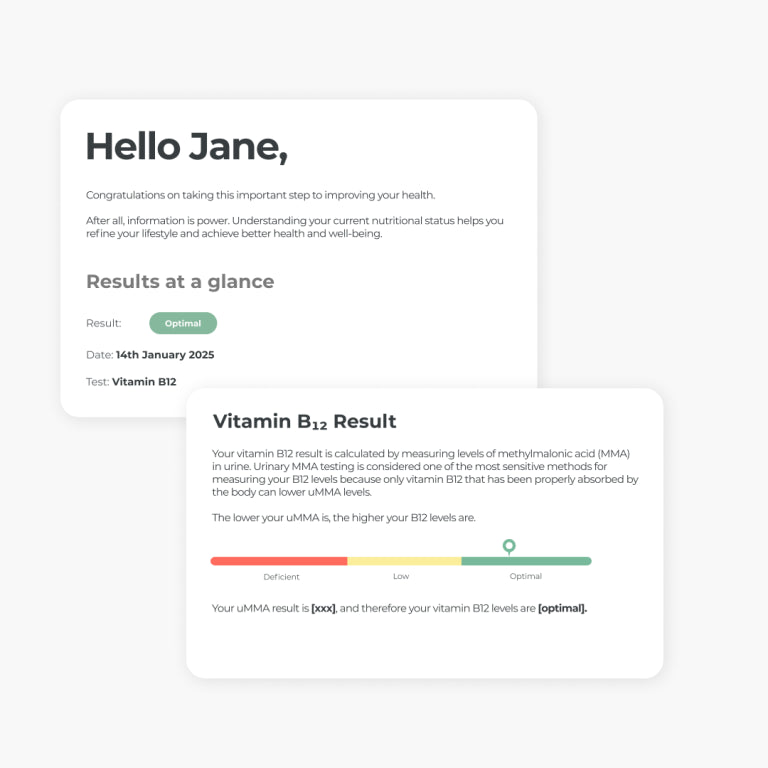Click the bold "[optimal]." text
Image resolution: width=768 pixels, height=768 pixels.
point(562,608)
